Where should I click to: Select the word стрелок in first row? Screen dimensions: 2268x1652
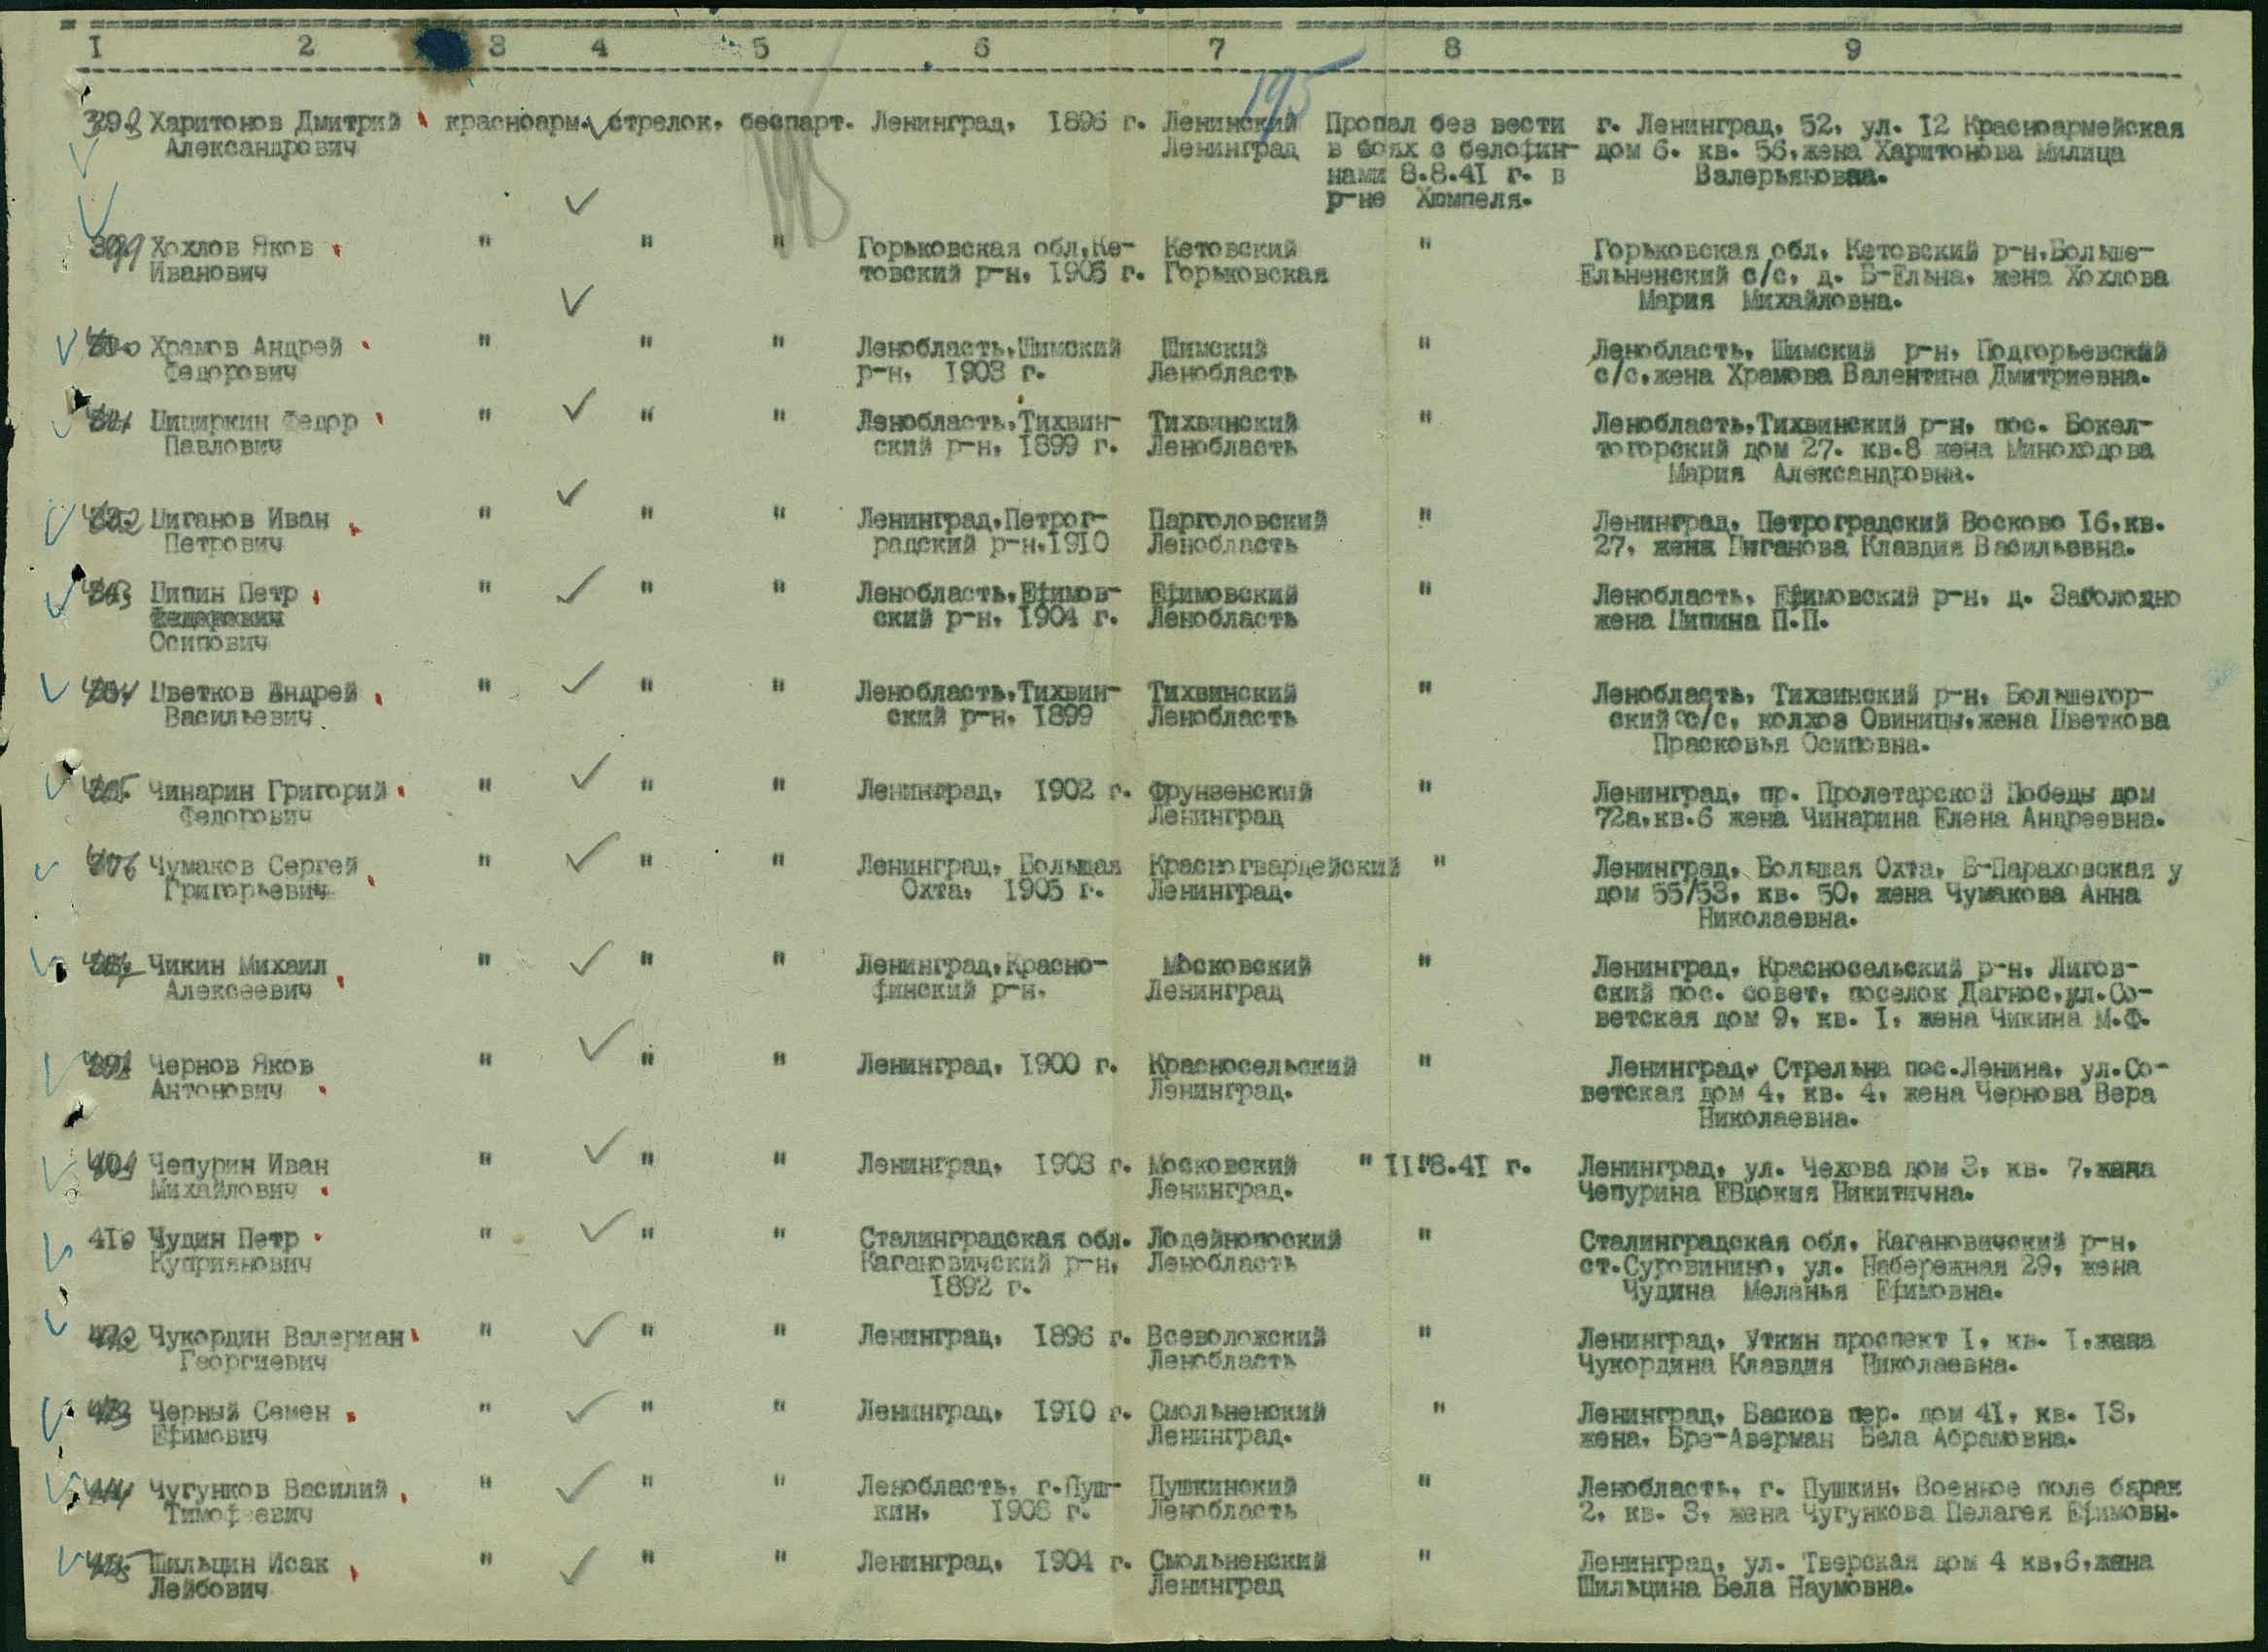[x=662, y=125]
